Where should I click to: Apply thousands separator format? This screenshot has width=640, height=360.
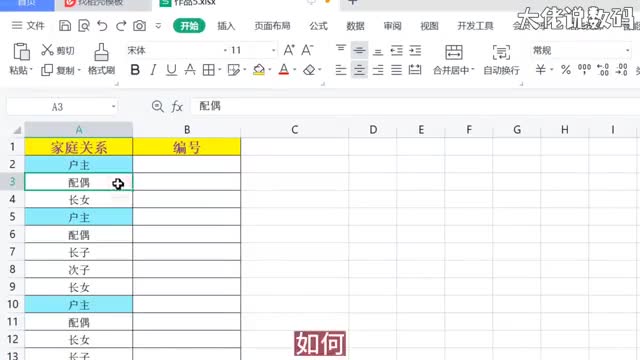(x=584, y=70)
